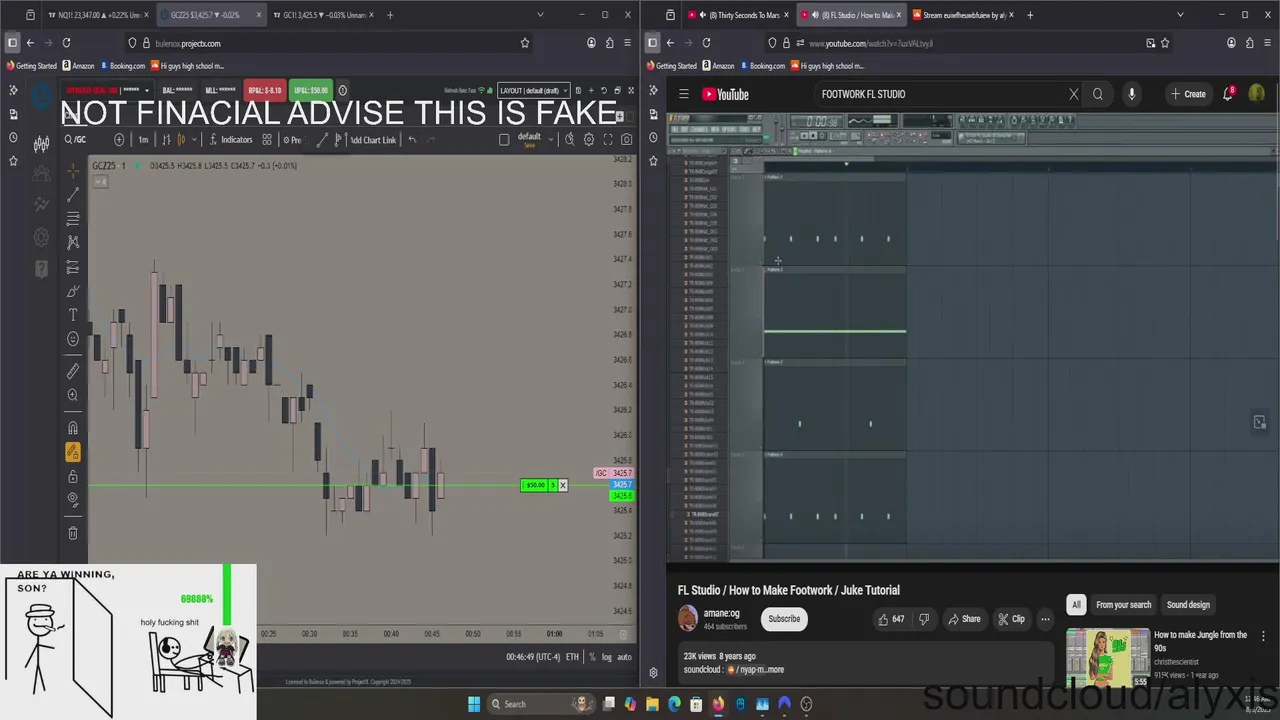1280x720 pixels.
Task: Open chart settings gear in toolbar
Action: point(589,140)
